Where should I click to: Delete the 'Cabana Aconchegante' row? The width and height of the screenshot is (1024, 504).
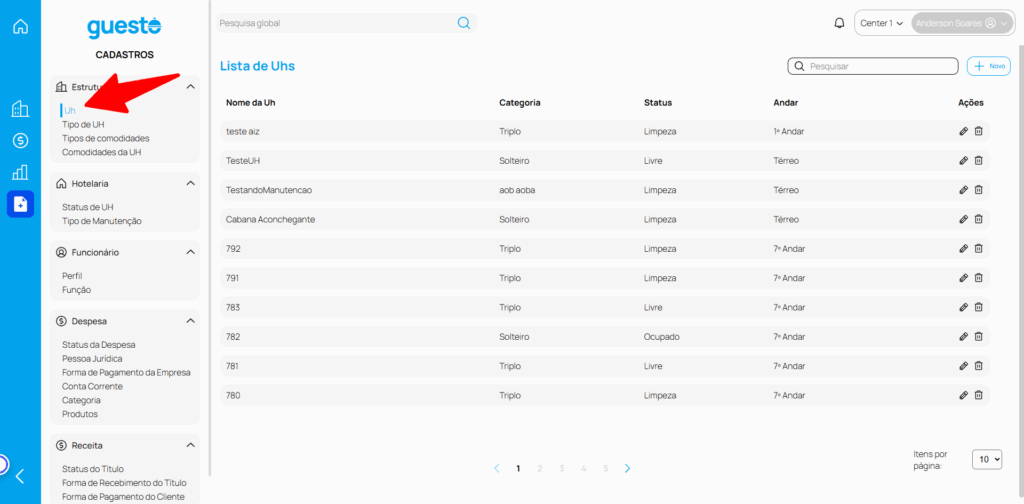pyautogui.click(x=979, y=219)
